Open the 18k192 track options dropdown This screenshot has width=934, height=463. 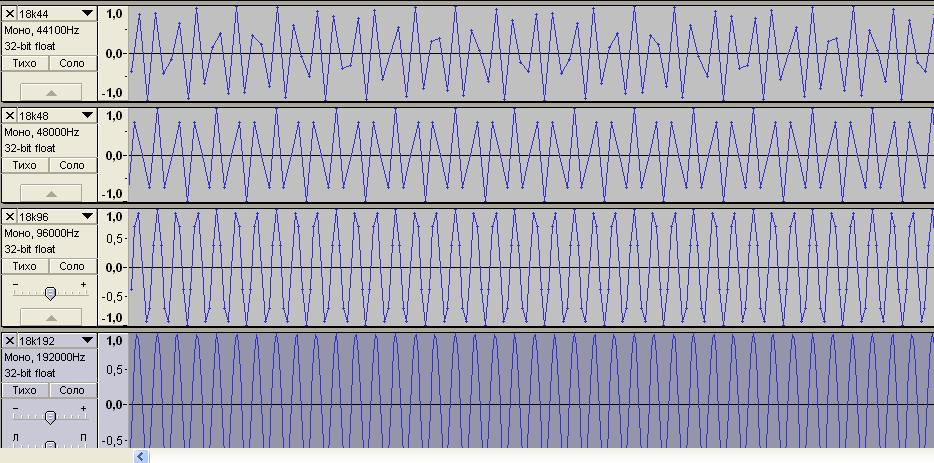87,341
